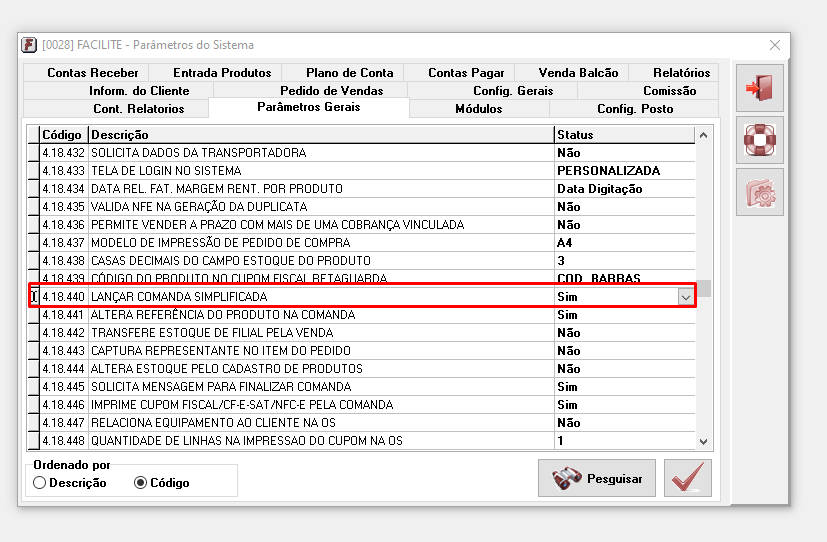The image size is (827, 542).
Task: Click scrollbar down arrow in parameters grid
Action: click(703, 441)
